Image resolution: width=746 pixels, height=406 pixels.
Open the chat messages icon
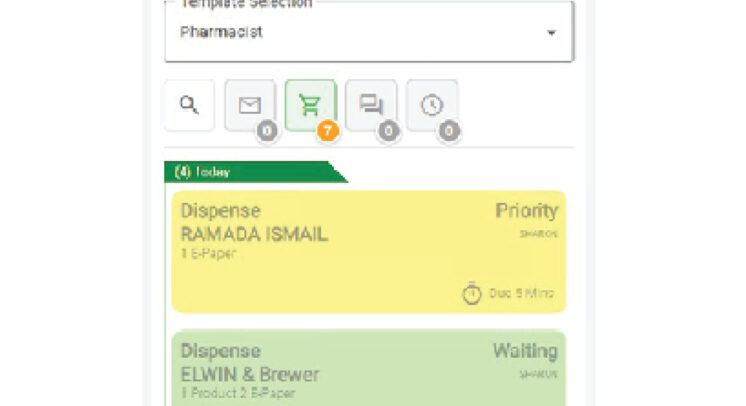[x=371, y=105]
